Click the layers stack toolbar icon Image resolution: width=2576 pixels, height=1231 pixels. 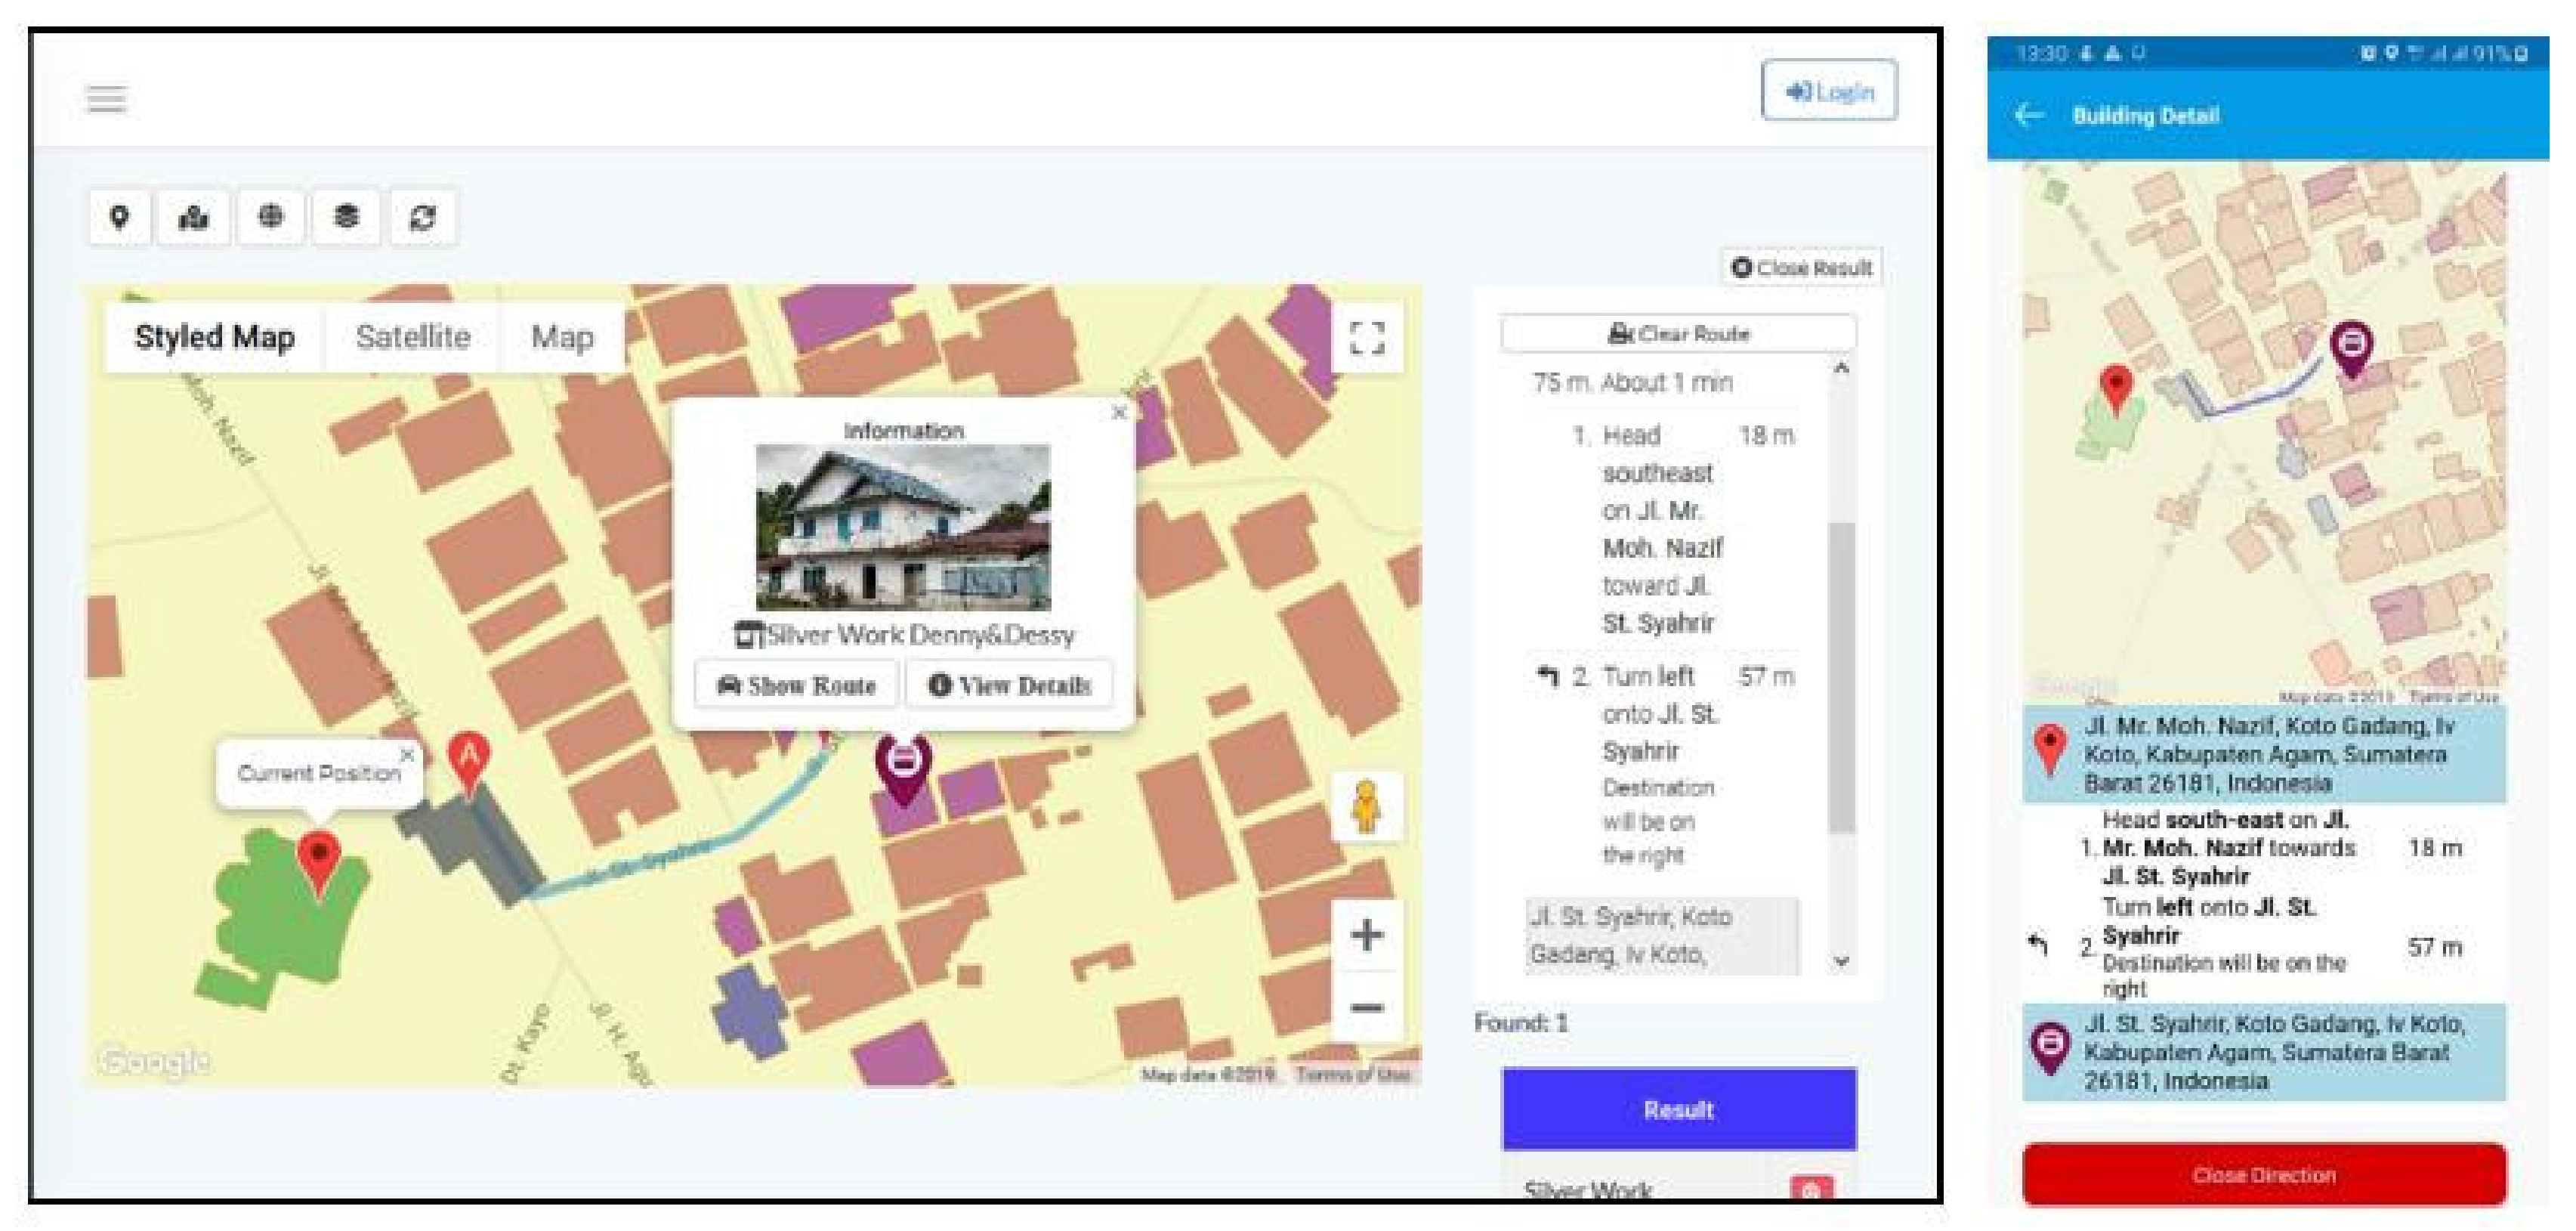coord(346,217)
